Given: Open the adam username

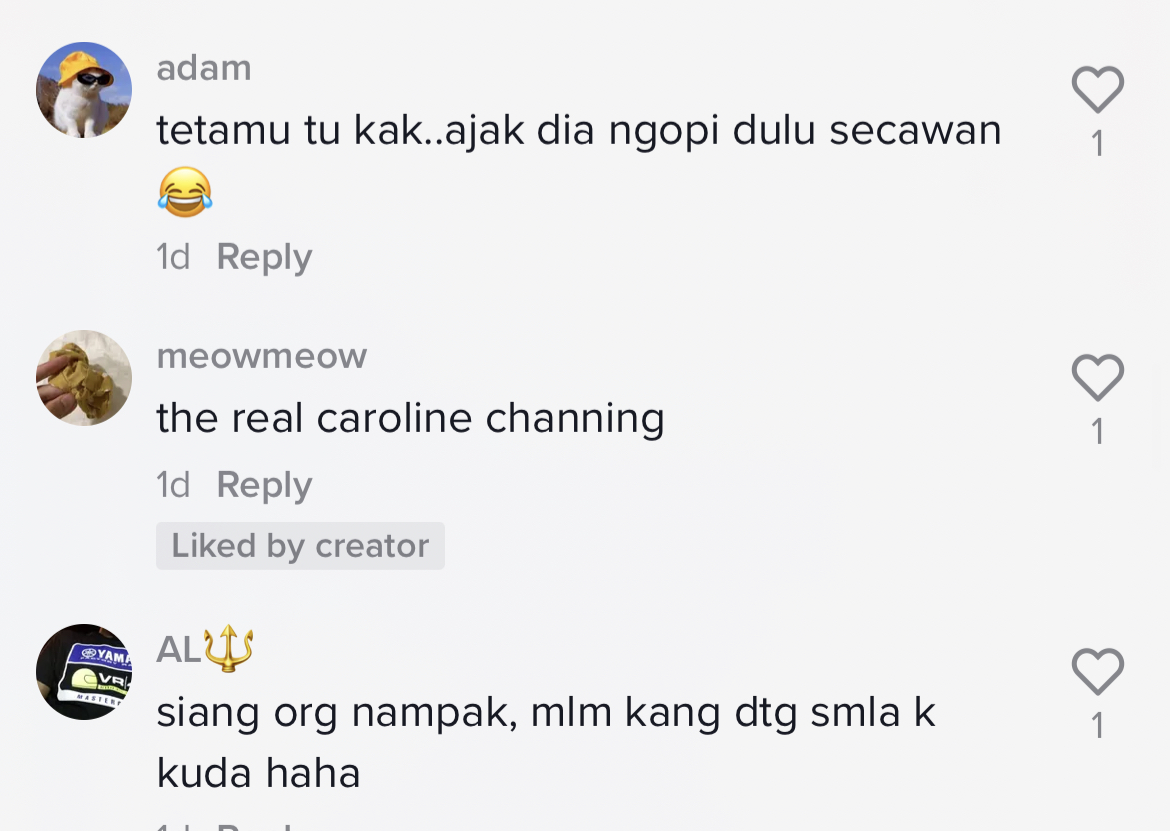Looking at the screenshot, I should click(x=204, y=68).
